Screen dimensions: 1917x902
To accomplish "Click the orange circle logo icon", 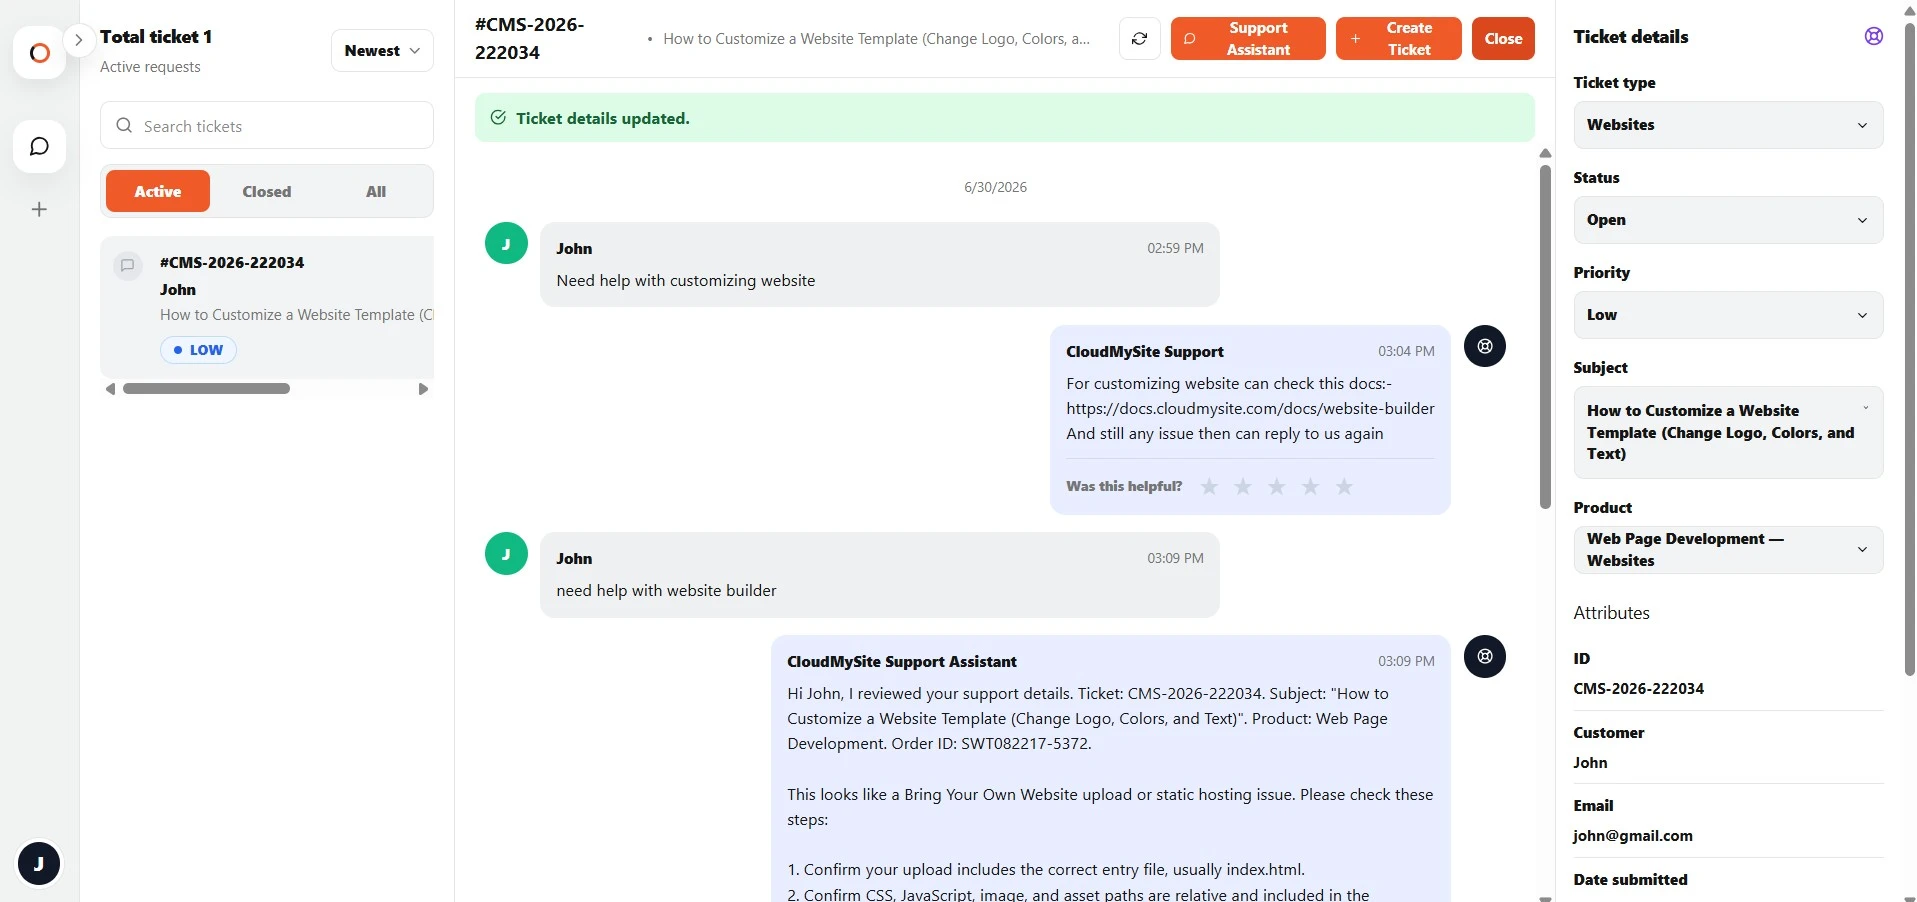I will click(x=39, y=53).
